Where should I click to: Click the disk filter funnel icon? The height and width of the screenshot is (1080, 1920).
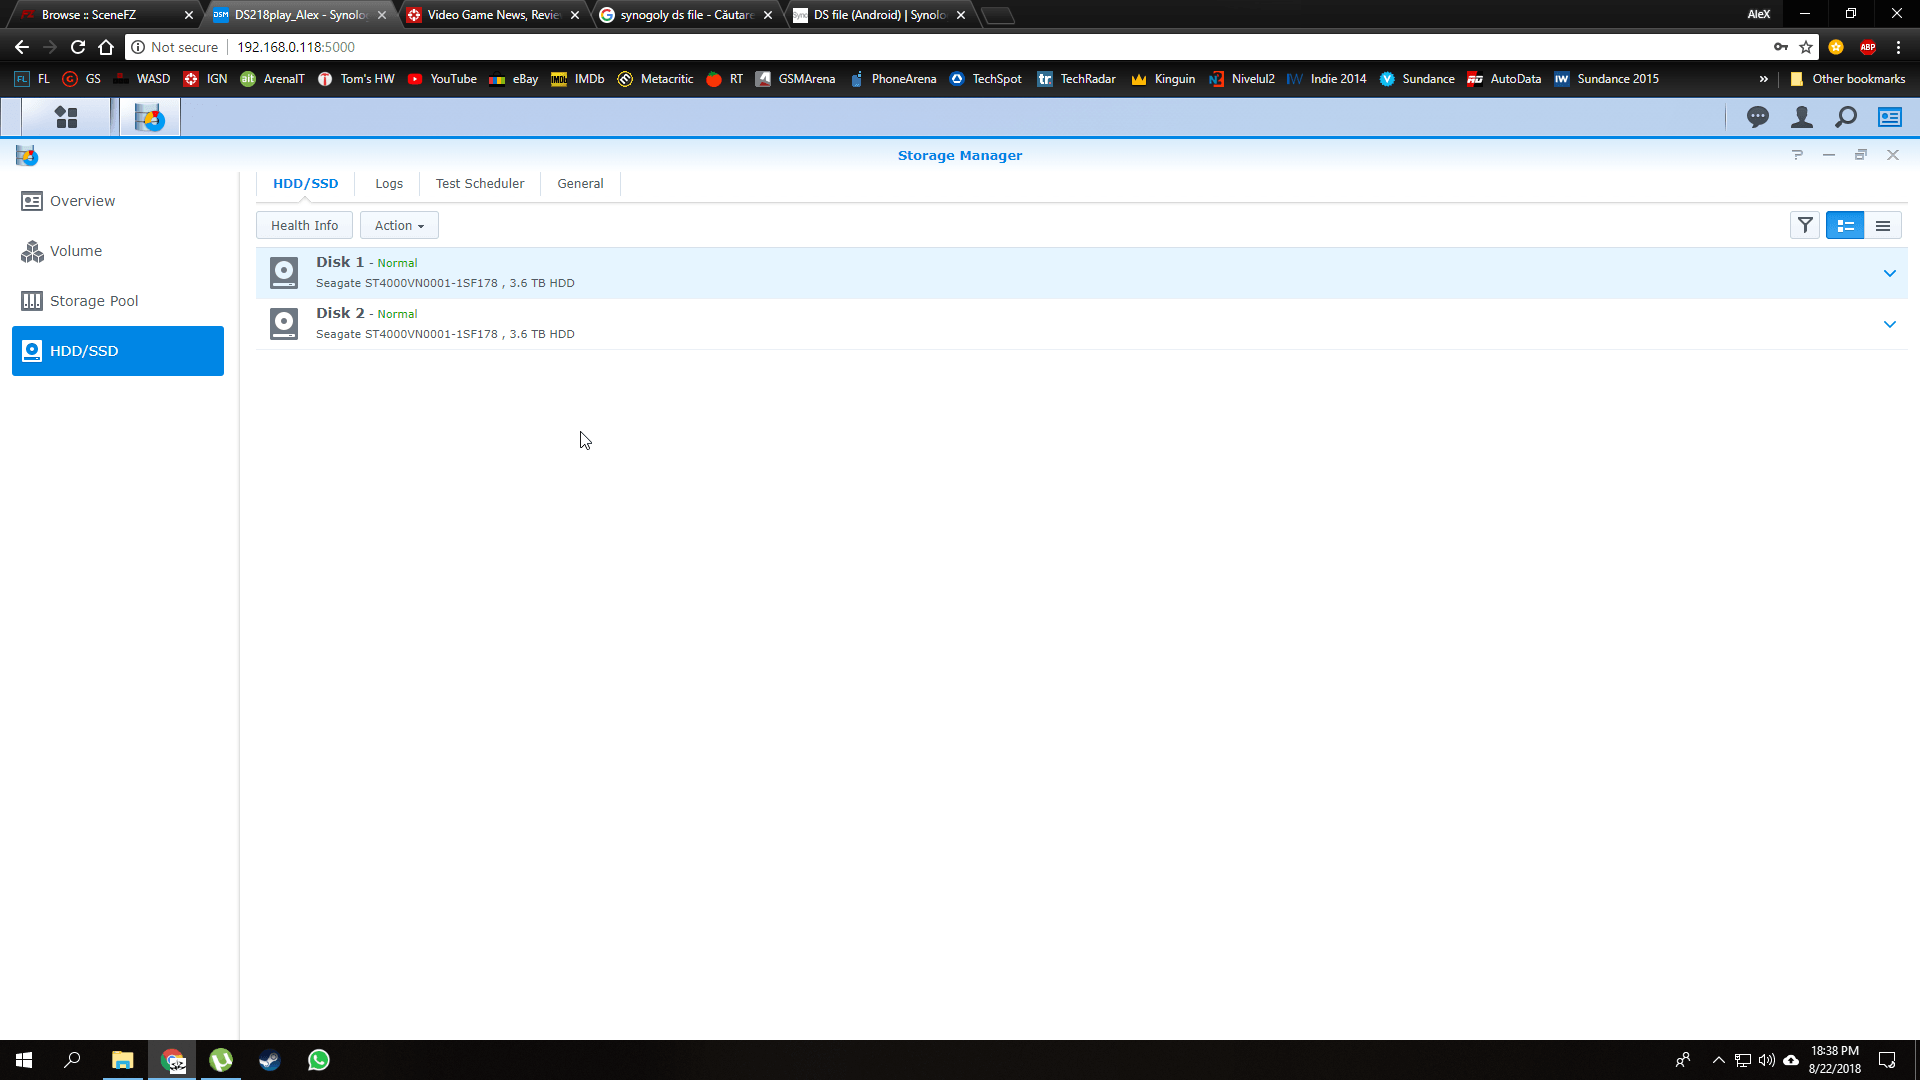[x=1805, y=226]
